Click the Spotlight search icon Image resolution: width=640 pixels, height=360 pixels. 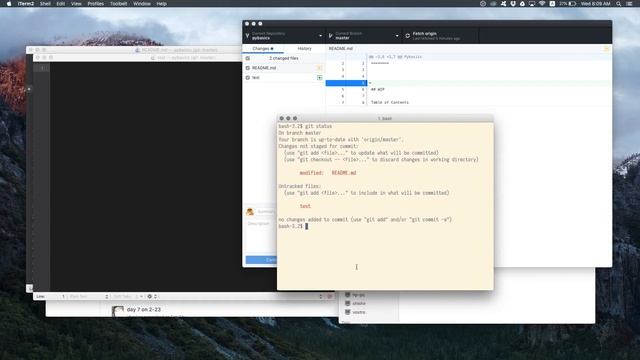coord(619,4)
